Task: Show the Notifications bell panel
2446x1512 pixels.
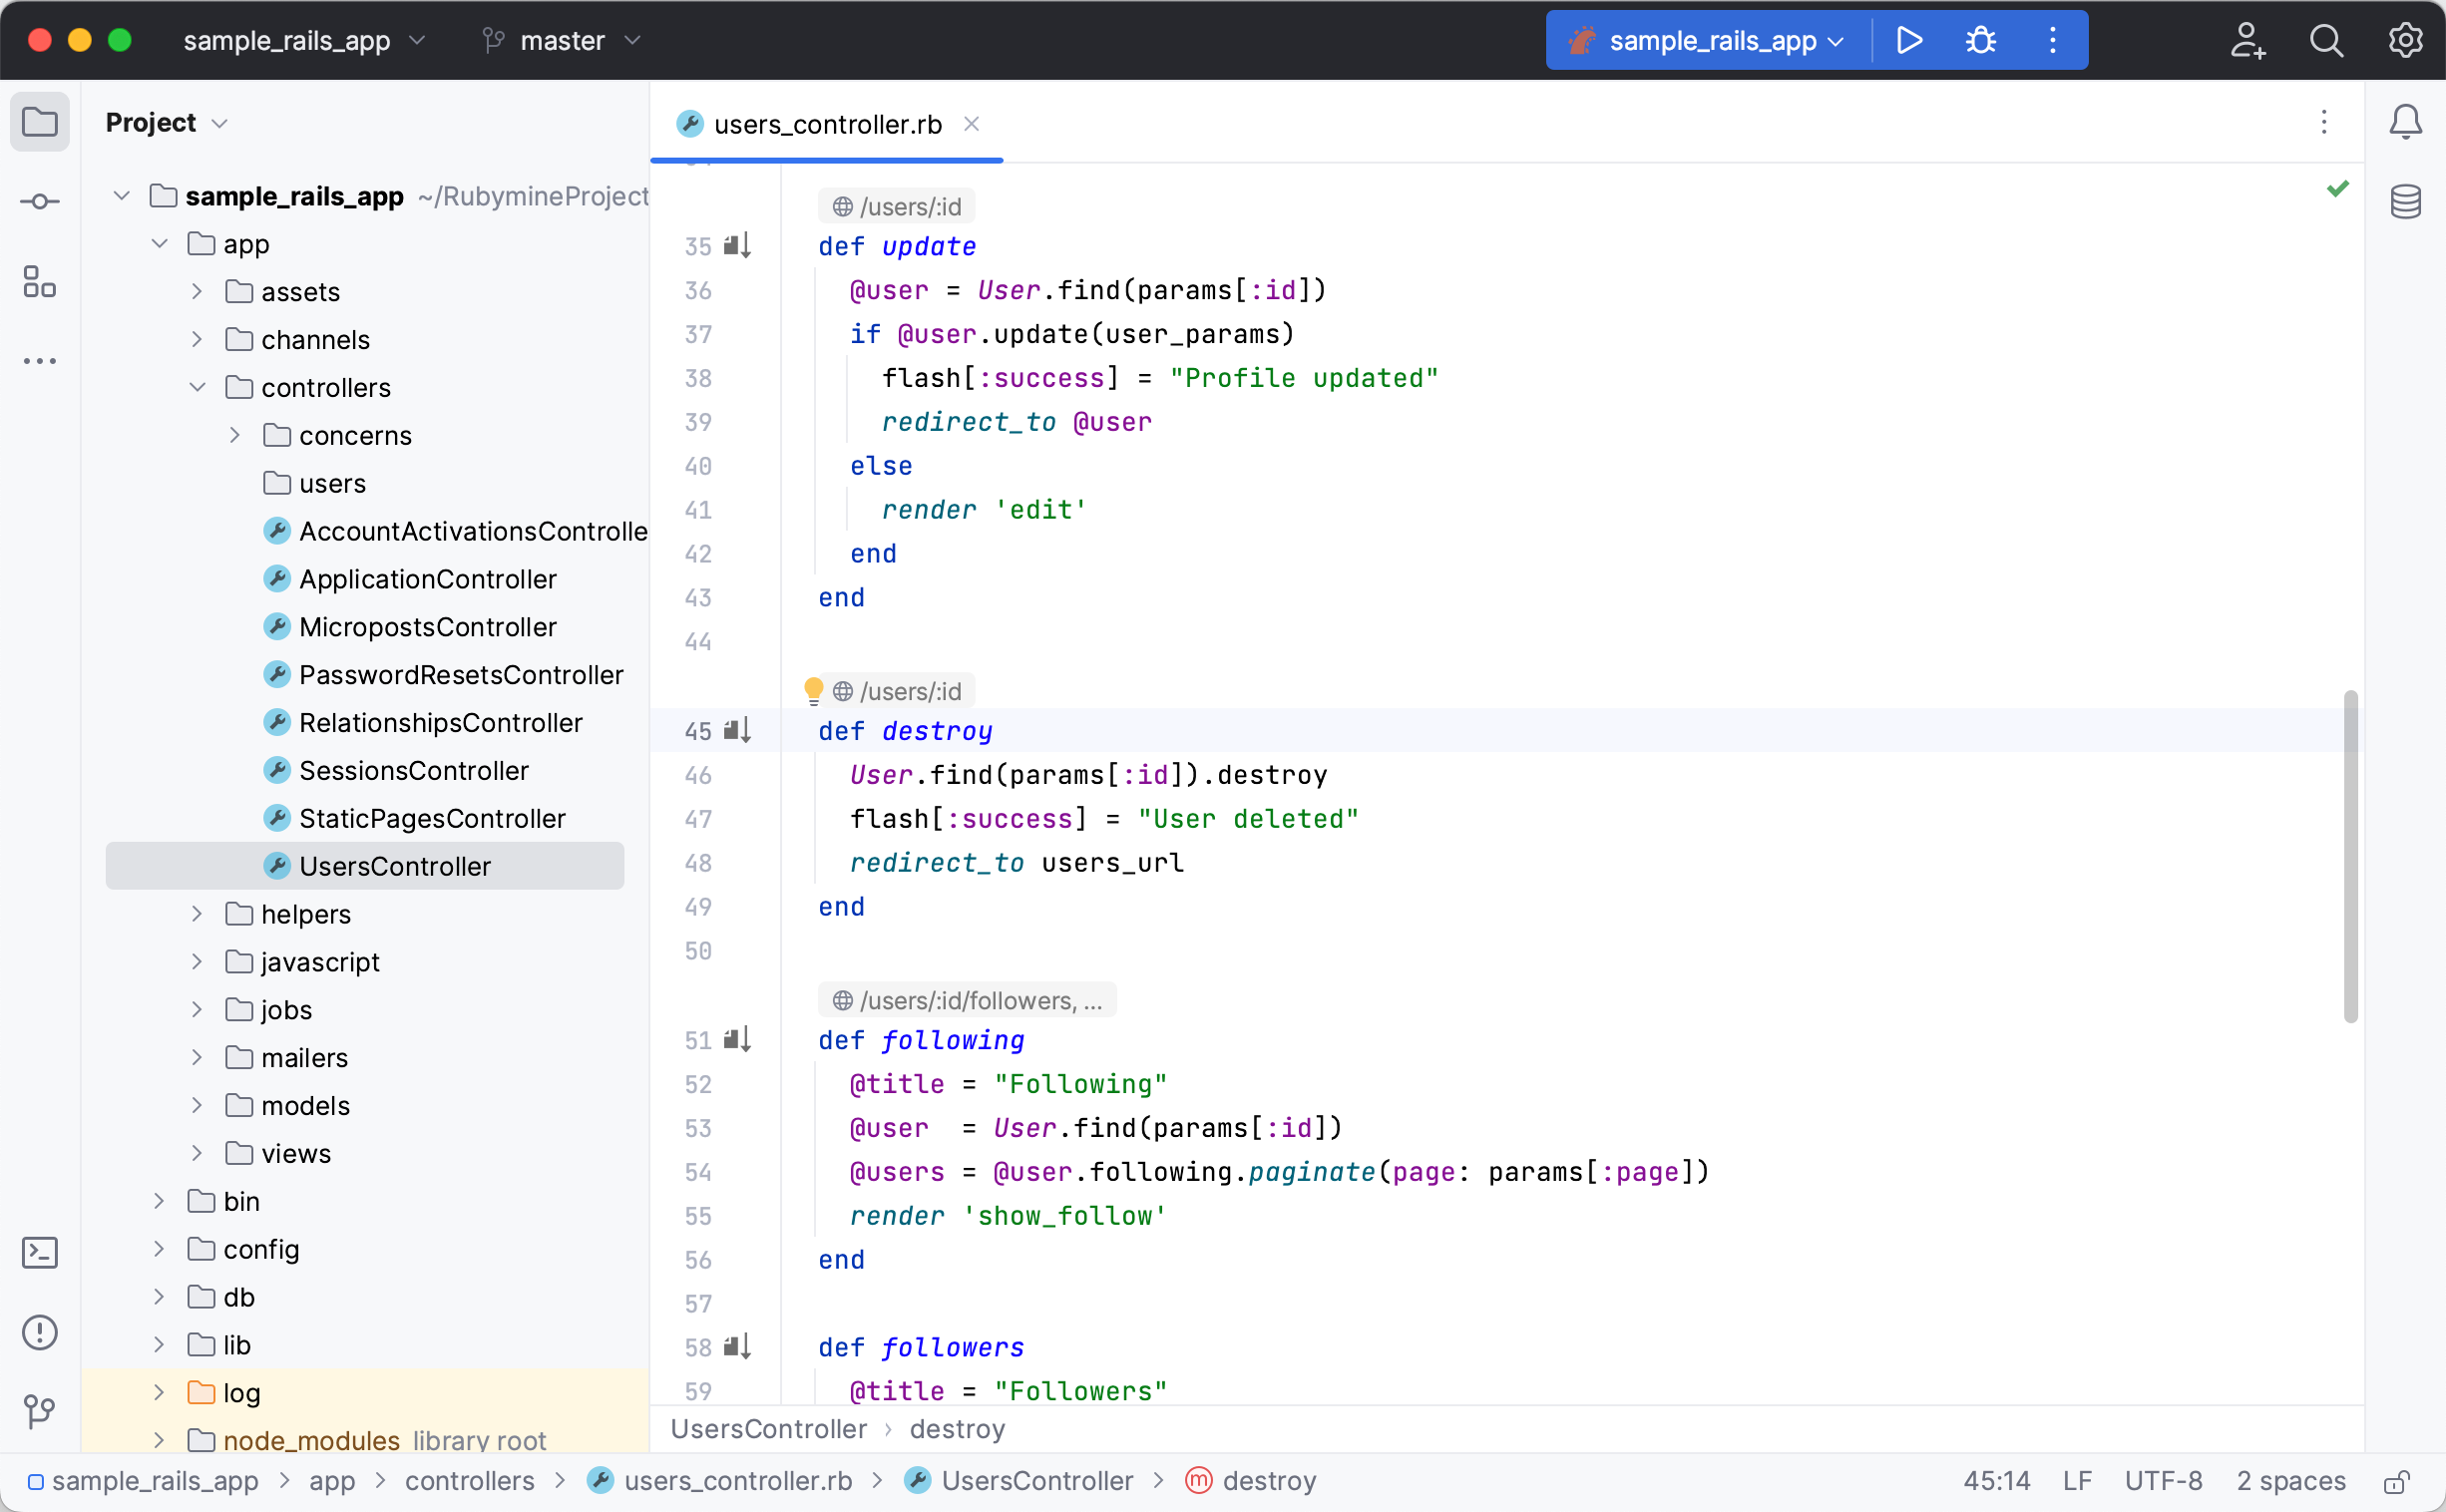Action: 2405,122
